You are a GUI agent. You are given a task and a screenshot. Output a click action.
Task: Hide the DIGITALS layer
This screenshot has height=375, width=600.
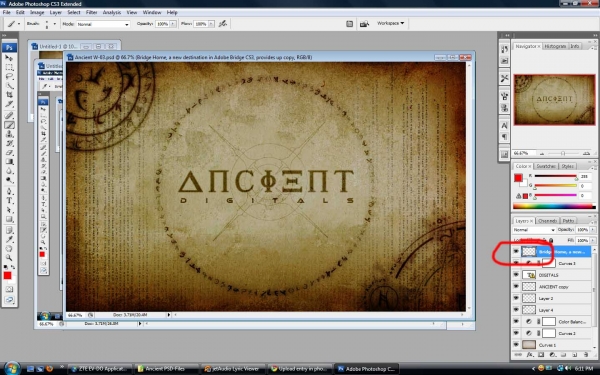point(516,275)
